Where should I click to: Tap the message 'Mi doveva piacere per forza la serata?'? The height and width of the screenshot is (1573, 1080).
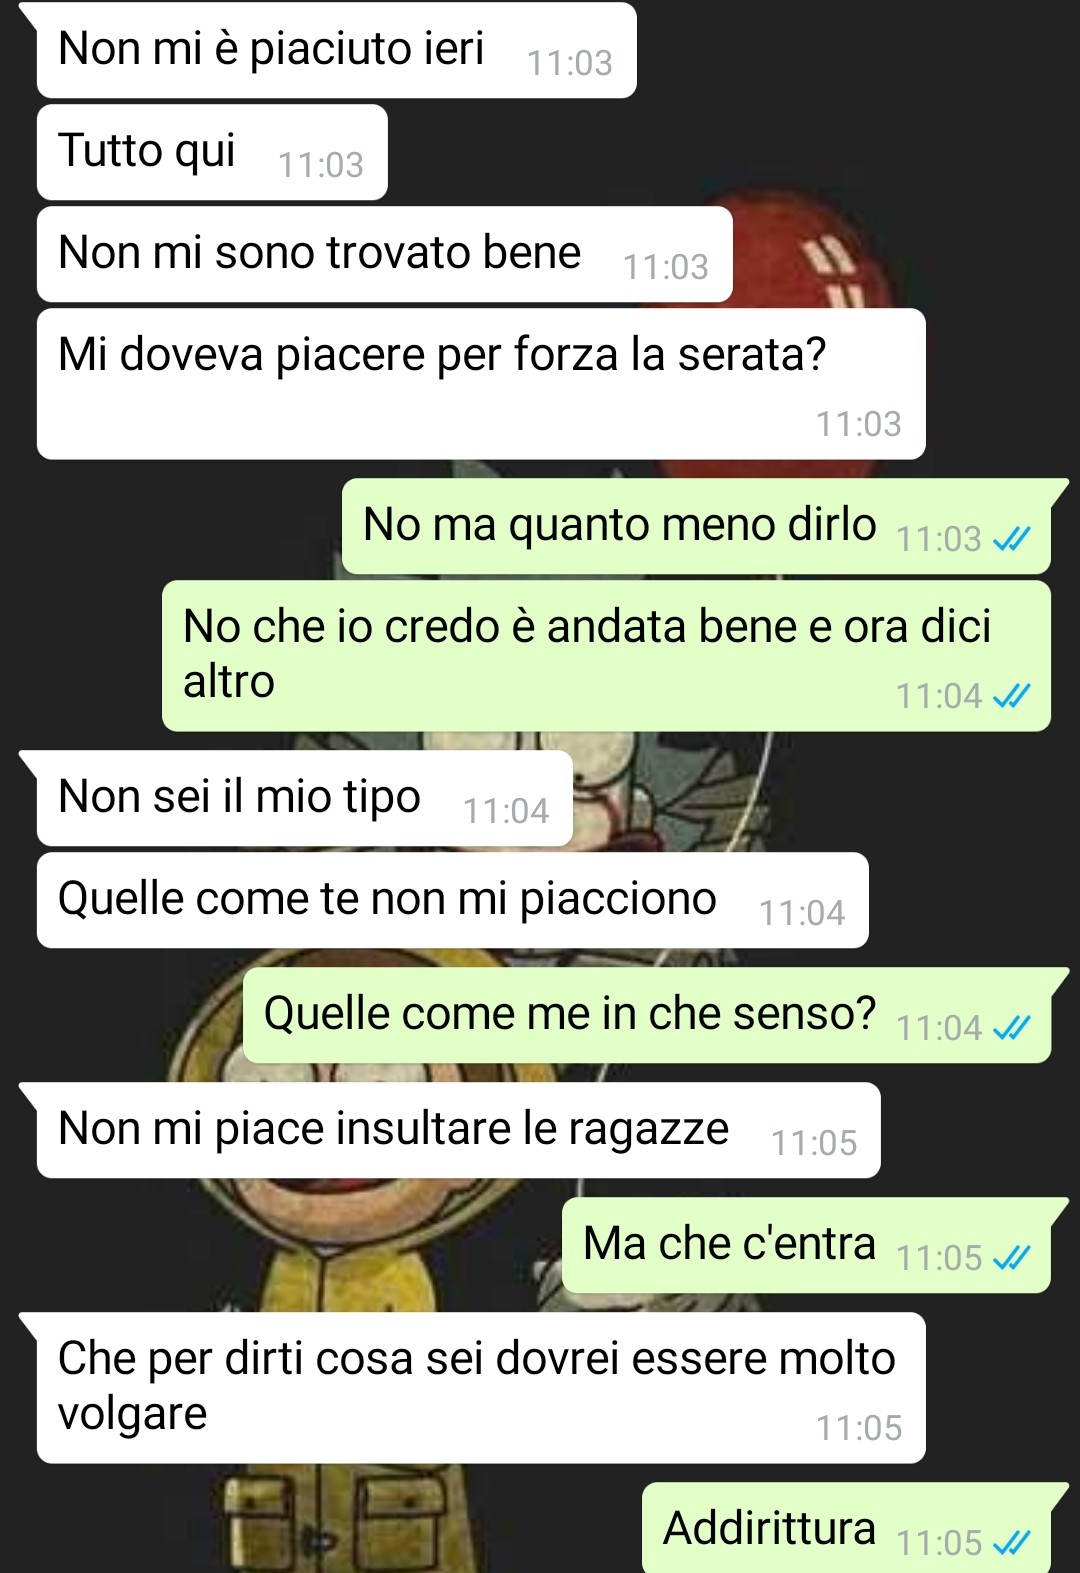[481, 384]
